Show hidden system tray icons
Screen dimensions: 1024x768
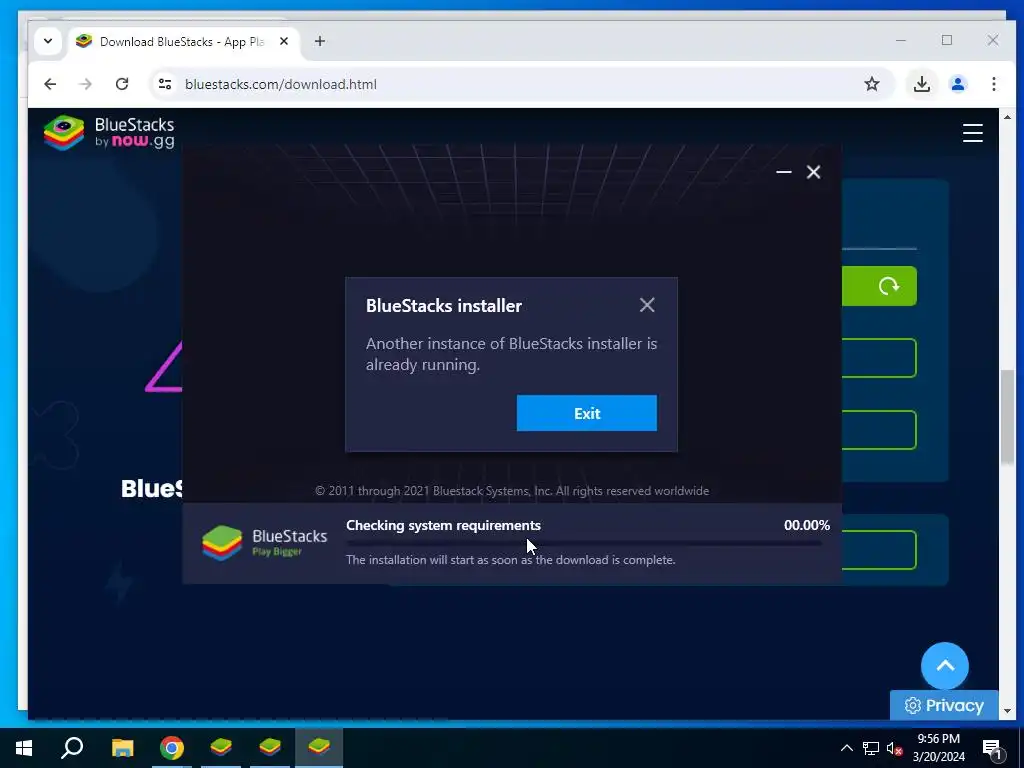[x=846, y=748]
